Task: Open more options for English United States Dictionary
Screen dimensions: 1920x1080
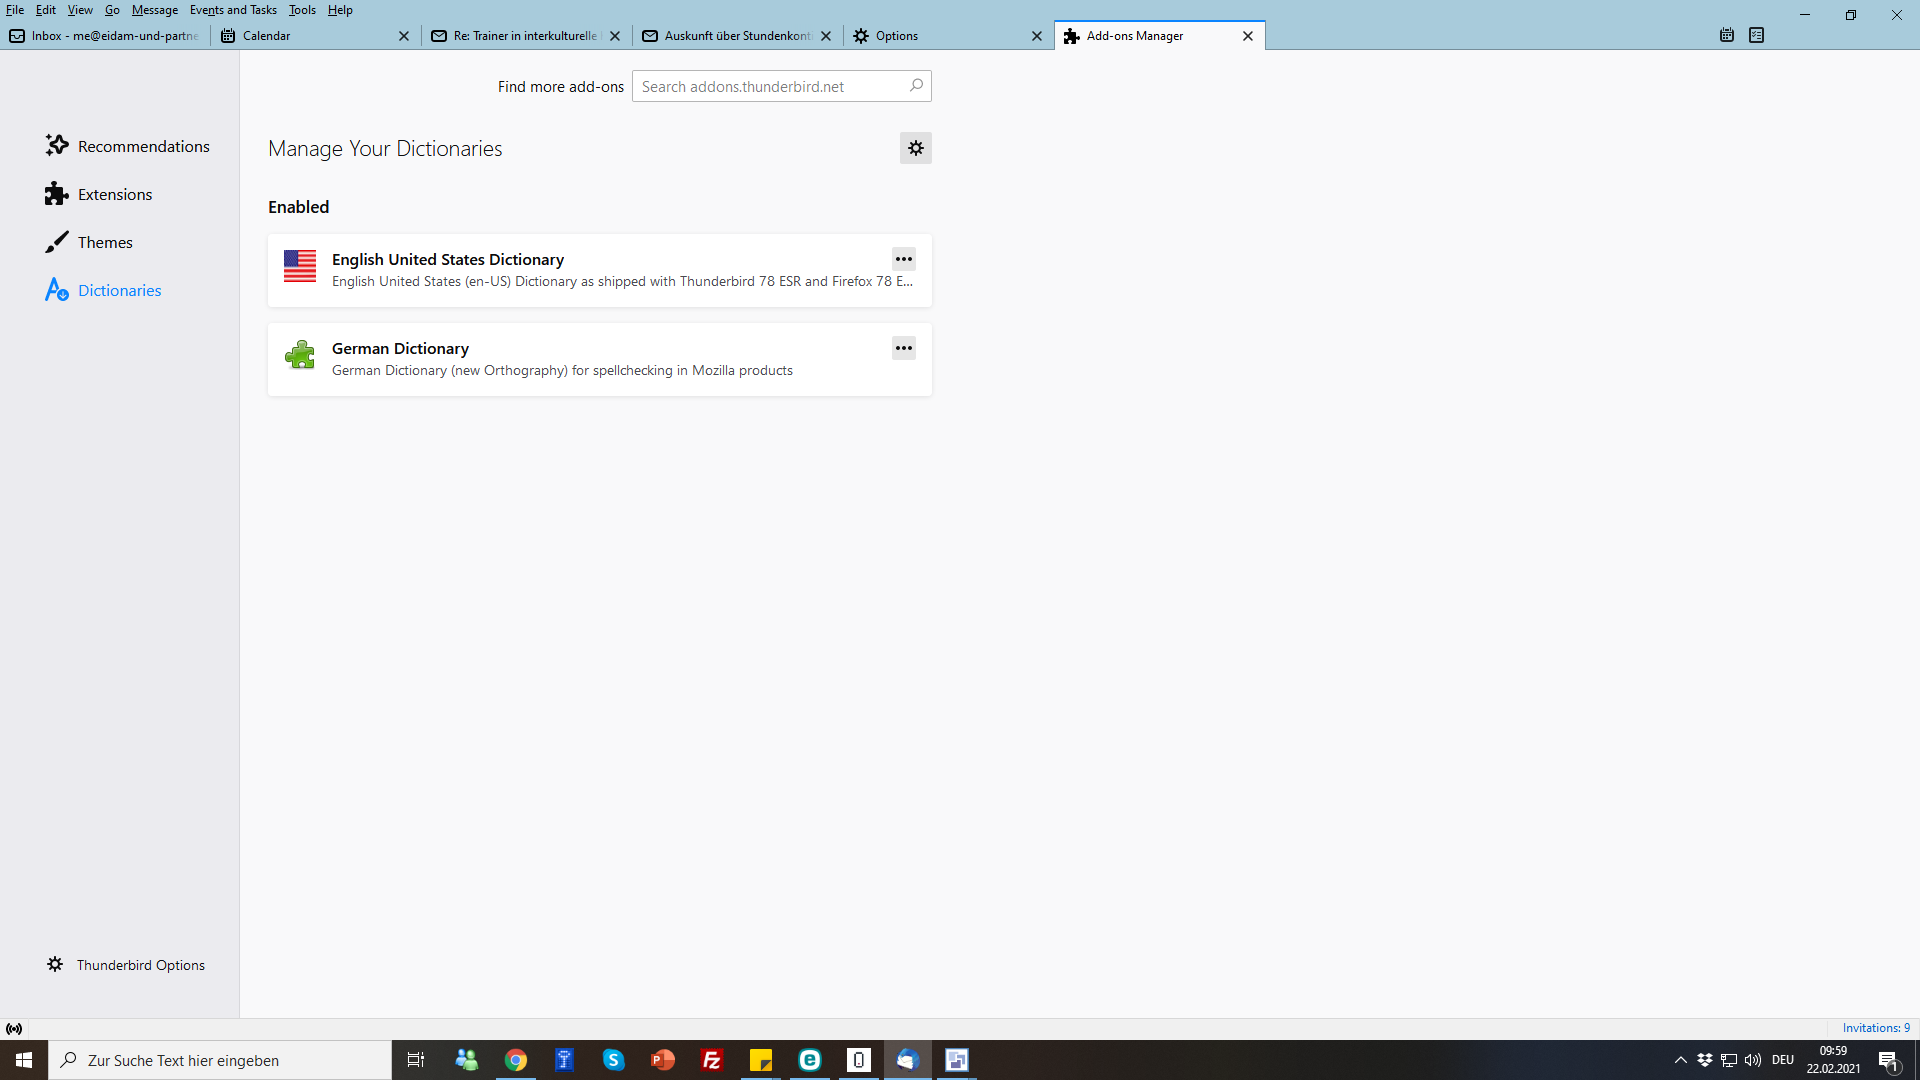Action: click(x=903, y=259)
